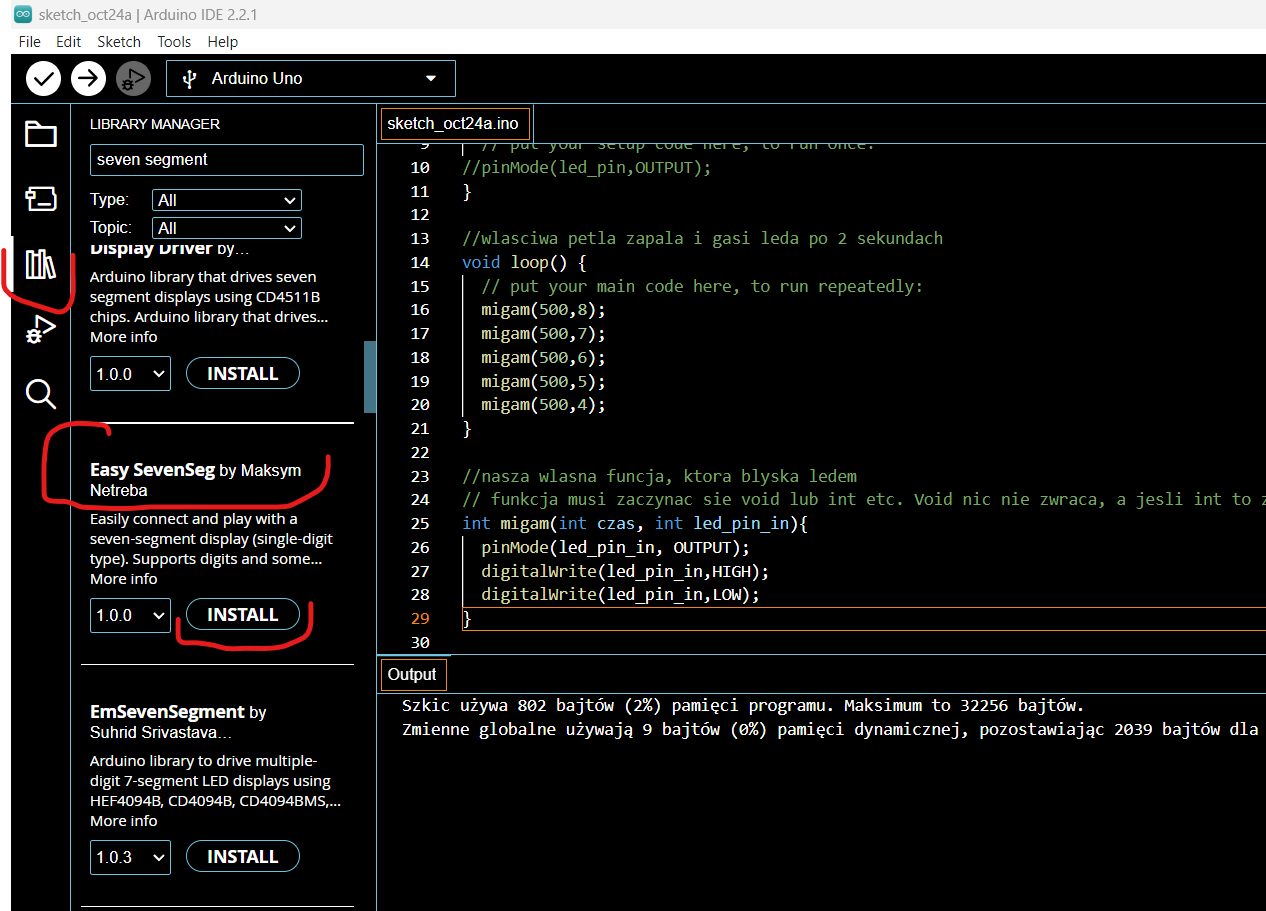Click the pinMode(led_pin_in, OUTPUT) line

[x=615, y=547]
